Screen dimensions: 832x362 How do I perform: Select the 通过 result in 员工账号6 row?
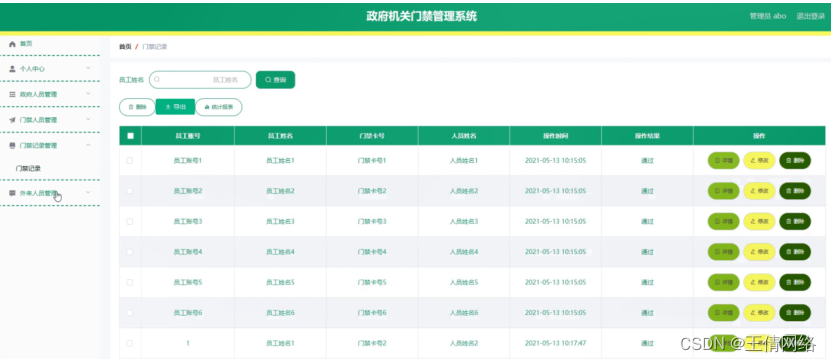pyautogui.click(x=647, y=313)
